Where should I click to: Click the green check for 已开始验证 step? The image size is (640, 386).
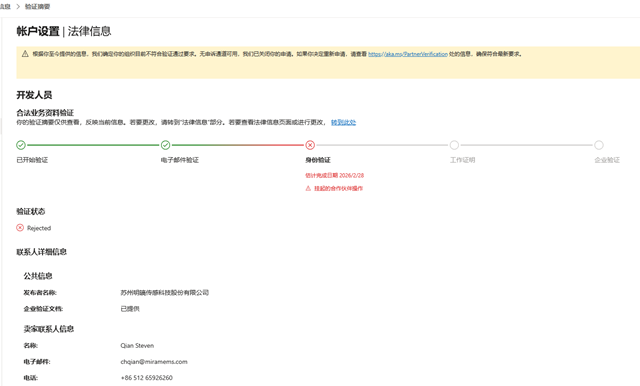(21, 145)
